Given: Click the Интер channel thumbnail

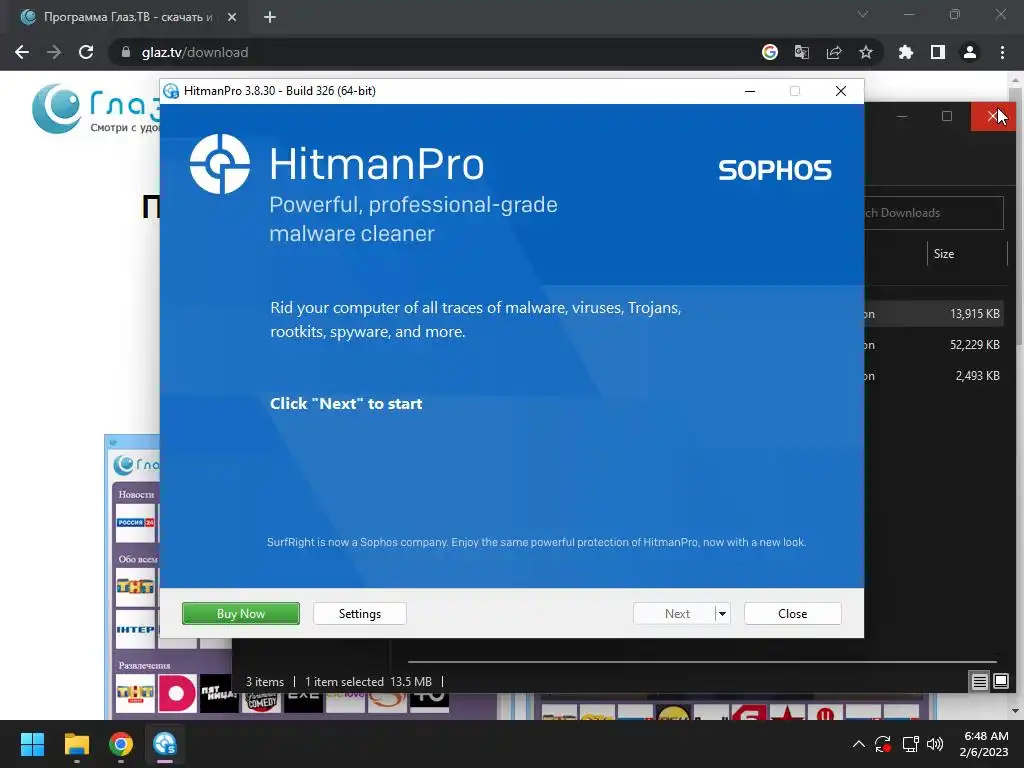Looking at the screenshot, I should pos(136,629).
